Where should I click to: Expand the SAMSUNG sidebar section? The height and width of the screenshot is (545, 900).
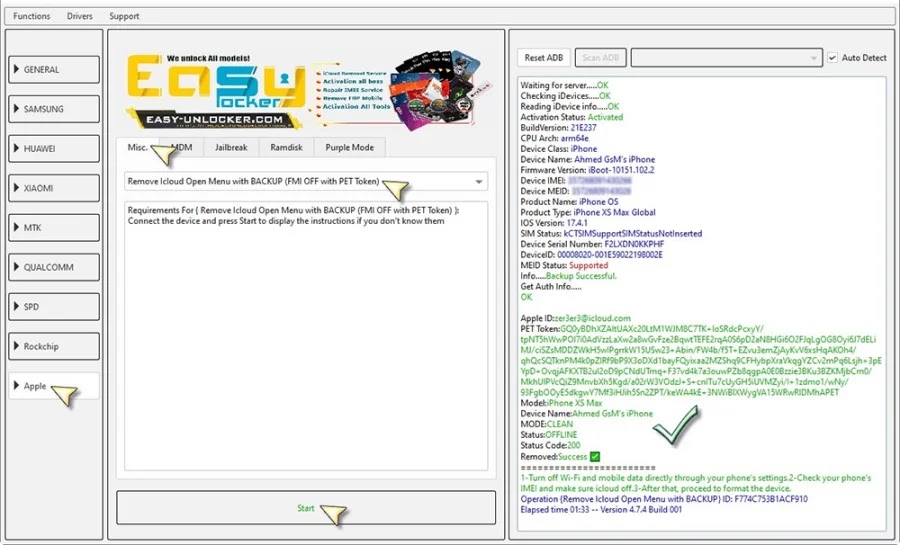tap(54, 109)
